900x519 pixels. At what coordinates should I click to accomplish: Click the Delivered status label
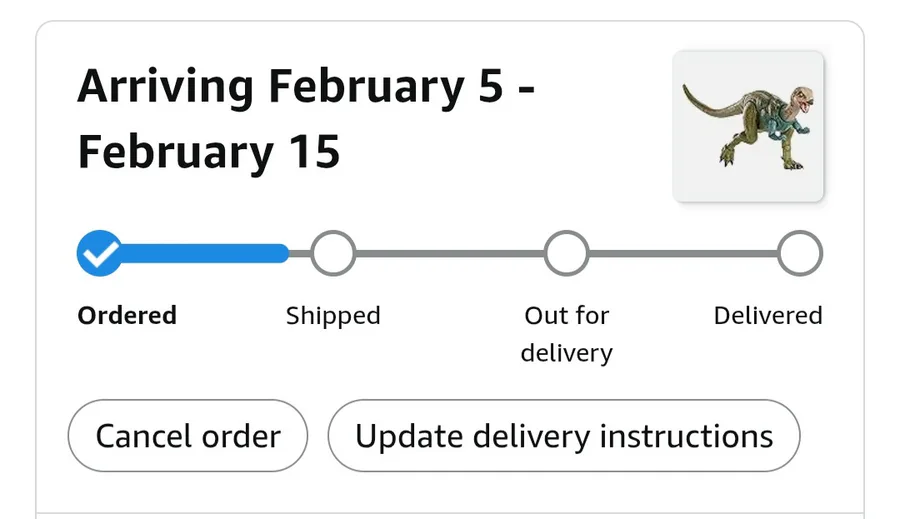(768, 316)
